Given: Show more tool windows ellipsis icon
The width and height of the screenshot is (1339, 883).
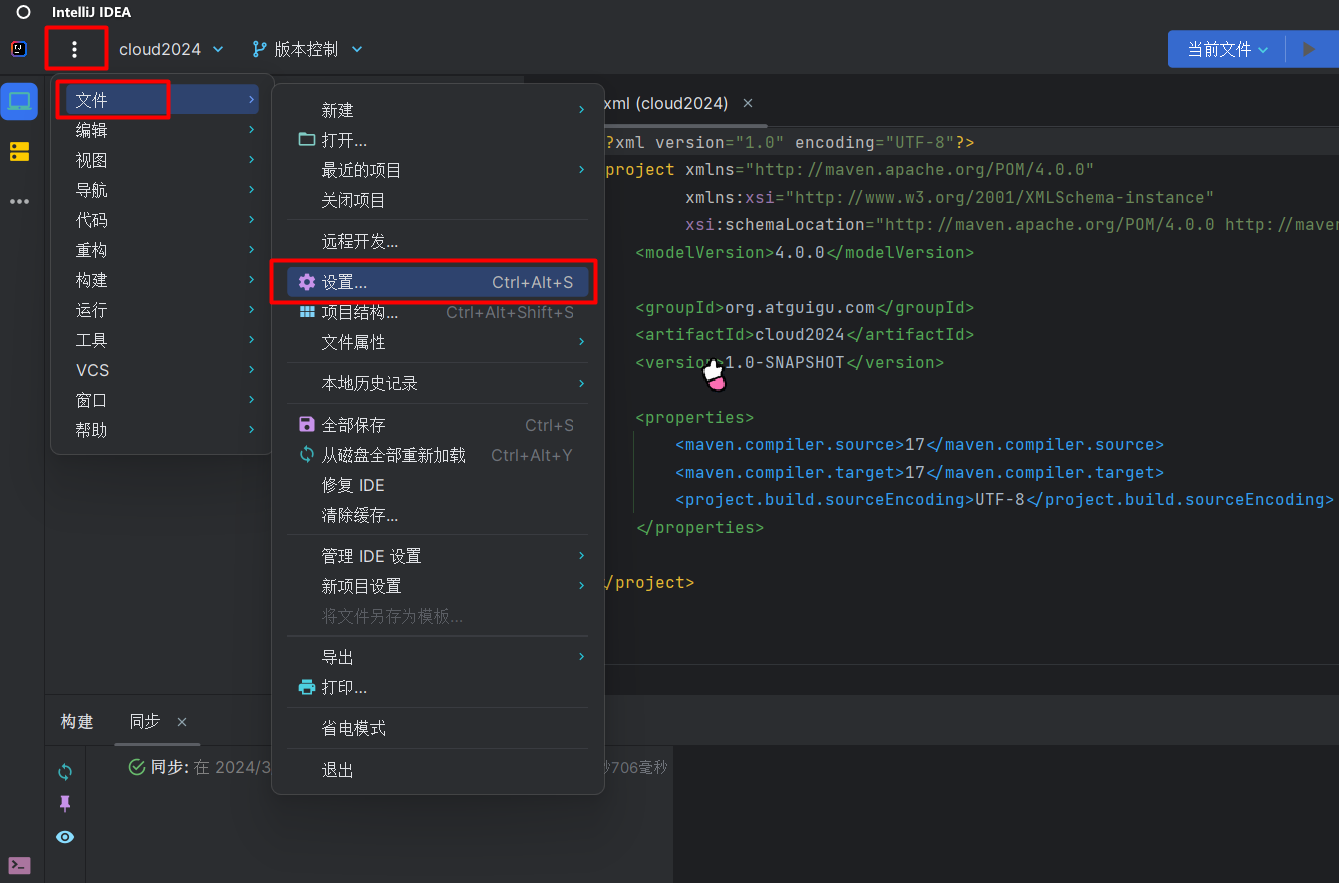Looking at the screenshot, I should point(19,201).
